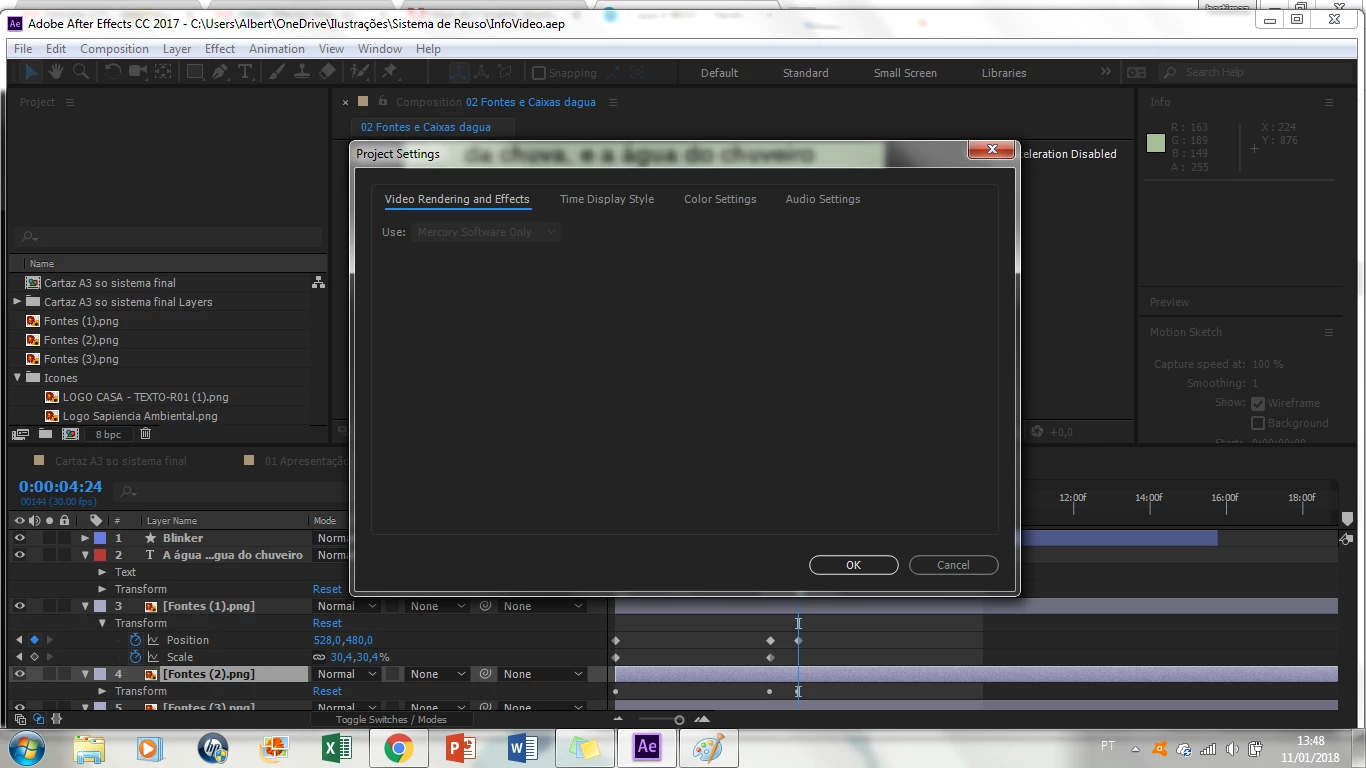Viewport: 1366px width, 768px height.
Task: Select the Rotation tool
Action: (112, 72)
